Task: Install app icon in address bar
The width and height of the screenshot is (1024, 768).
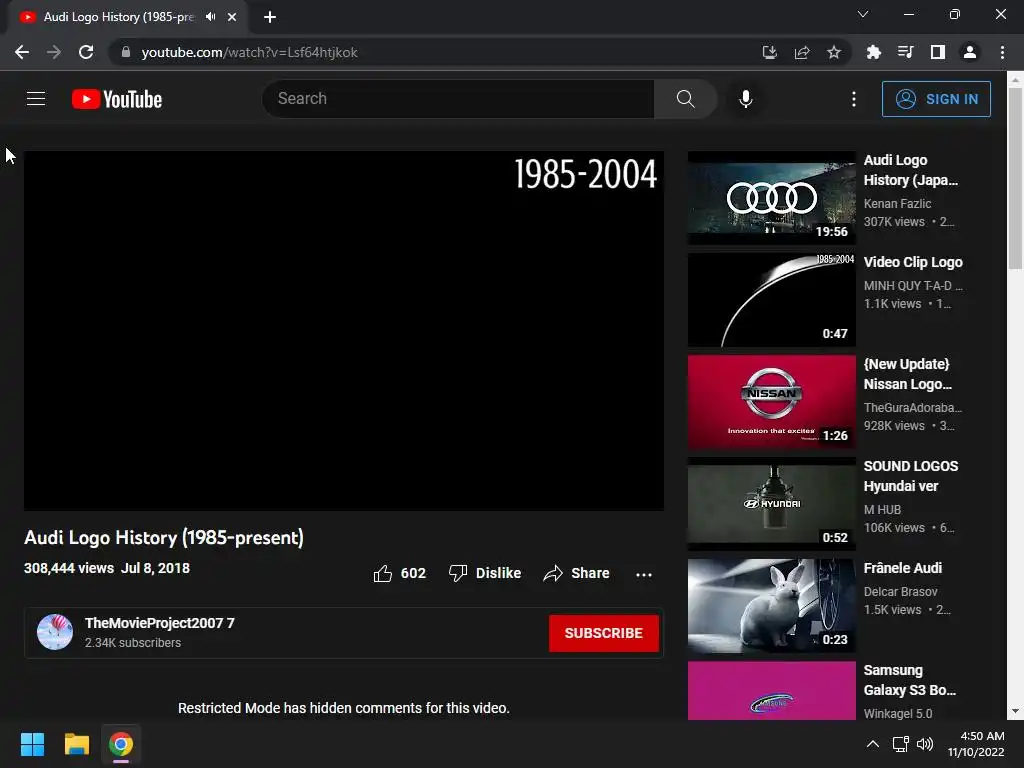Action: pos(770,52)
